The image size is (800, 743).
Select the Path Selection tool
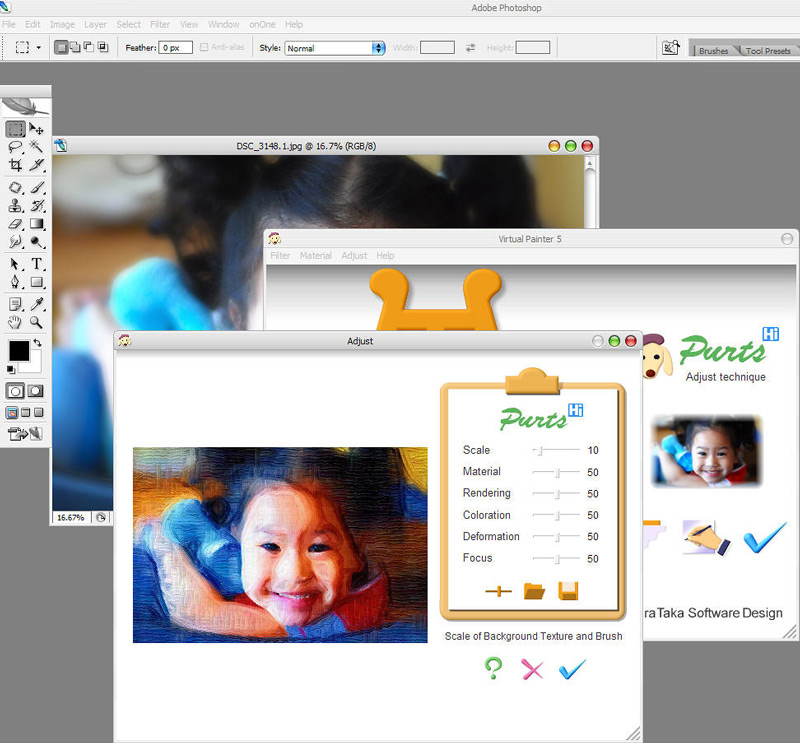tap(15, 264)
